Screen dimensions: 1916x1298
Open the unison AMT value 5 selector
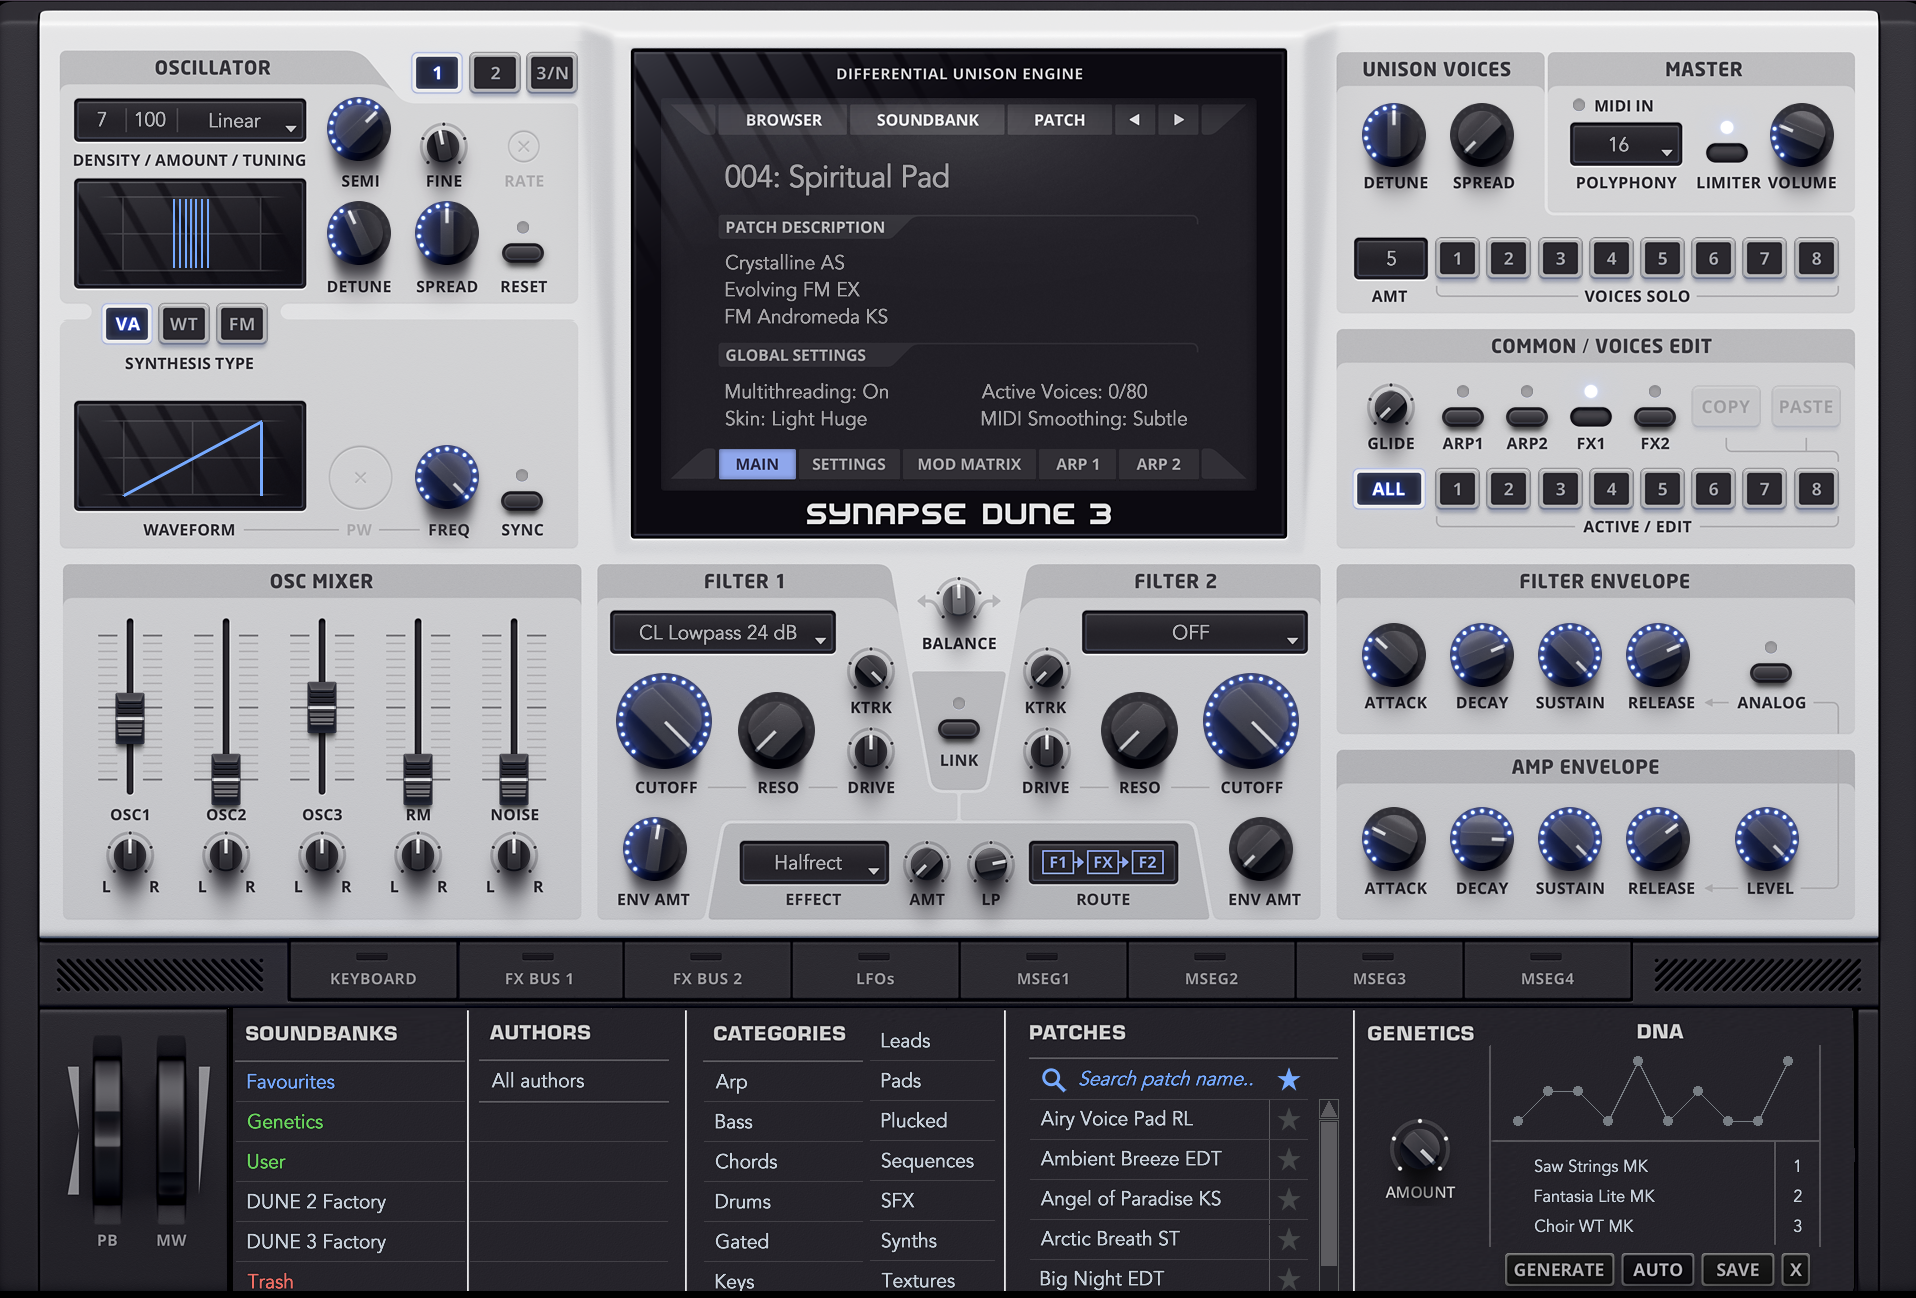pyautogui.click(x=1390, y=259)
